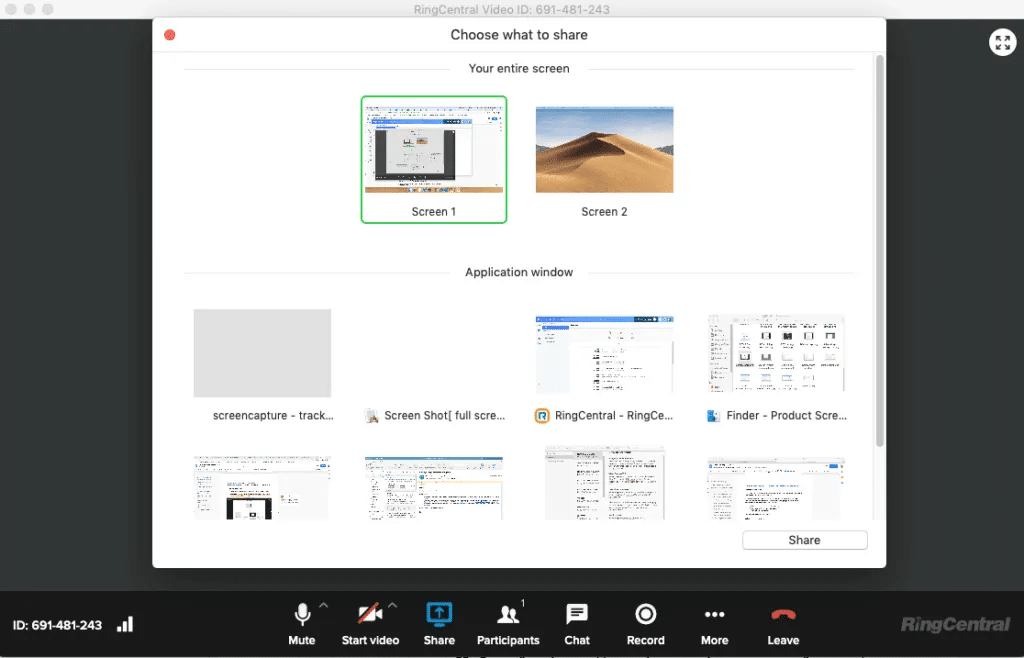Open the More options menu
Screen dimensions: 1024x658
click(714, 615)
